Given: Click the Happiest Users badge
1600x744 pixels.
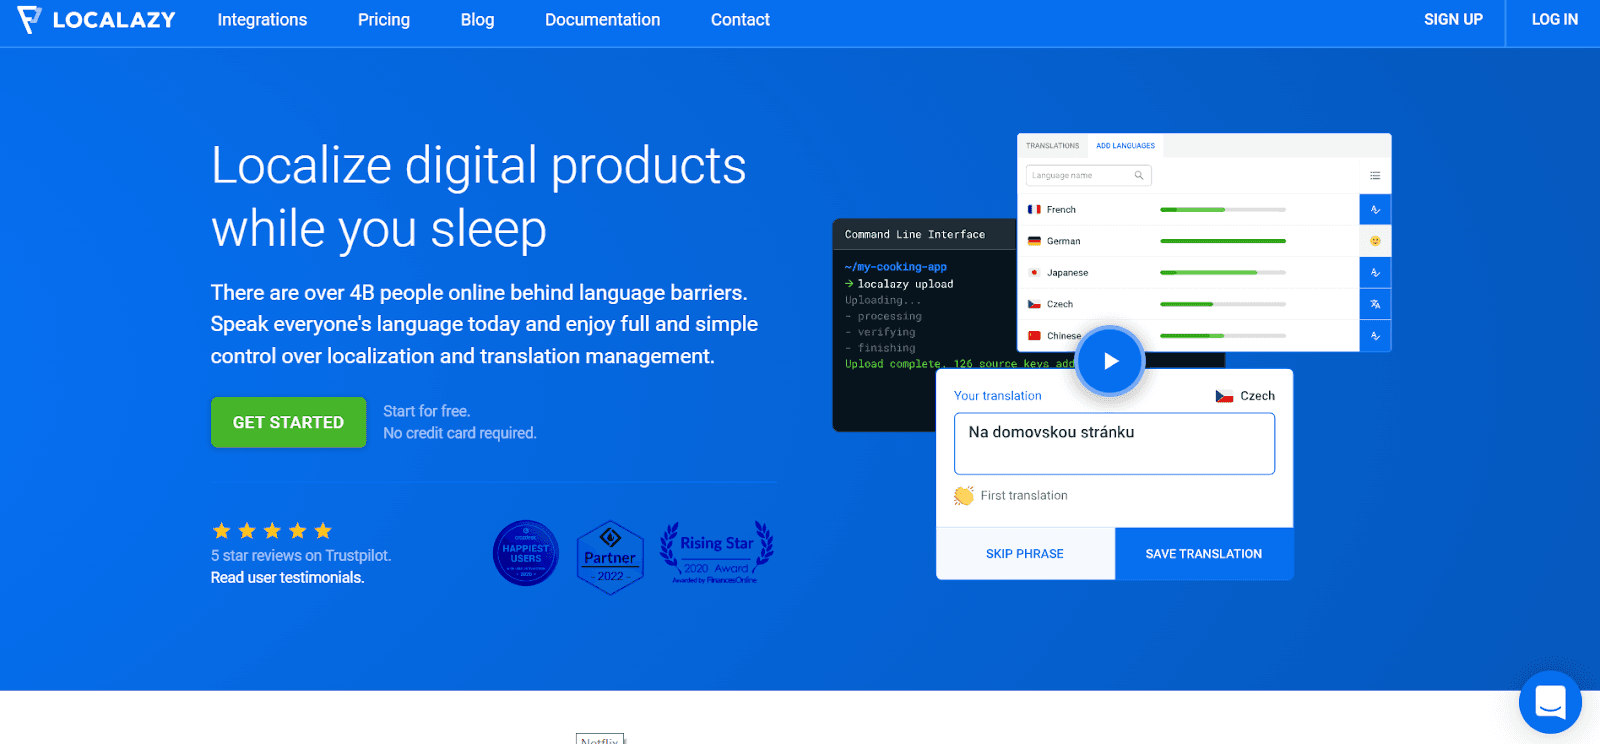Looking at the screenshot, I should (x=526, y=553).
